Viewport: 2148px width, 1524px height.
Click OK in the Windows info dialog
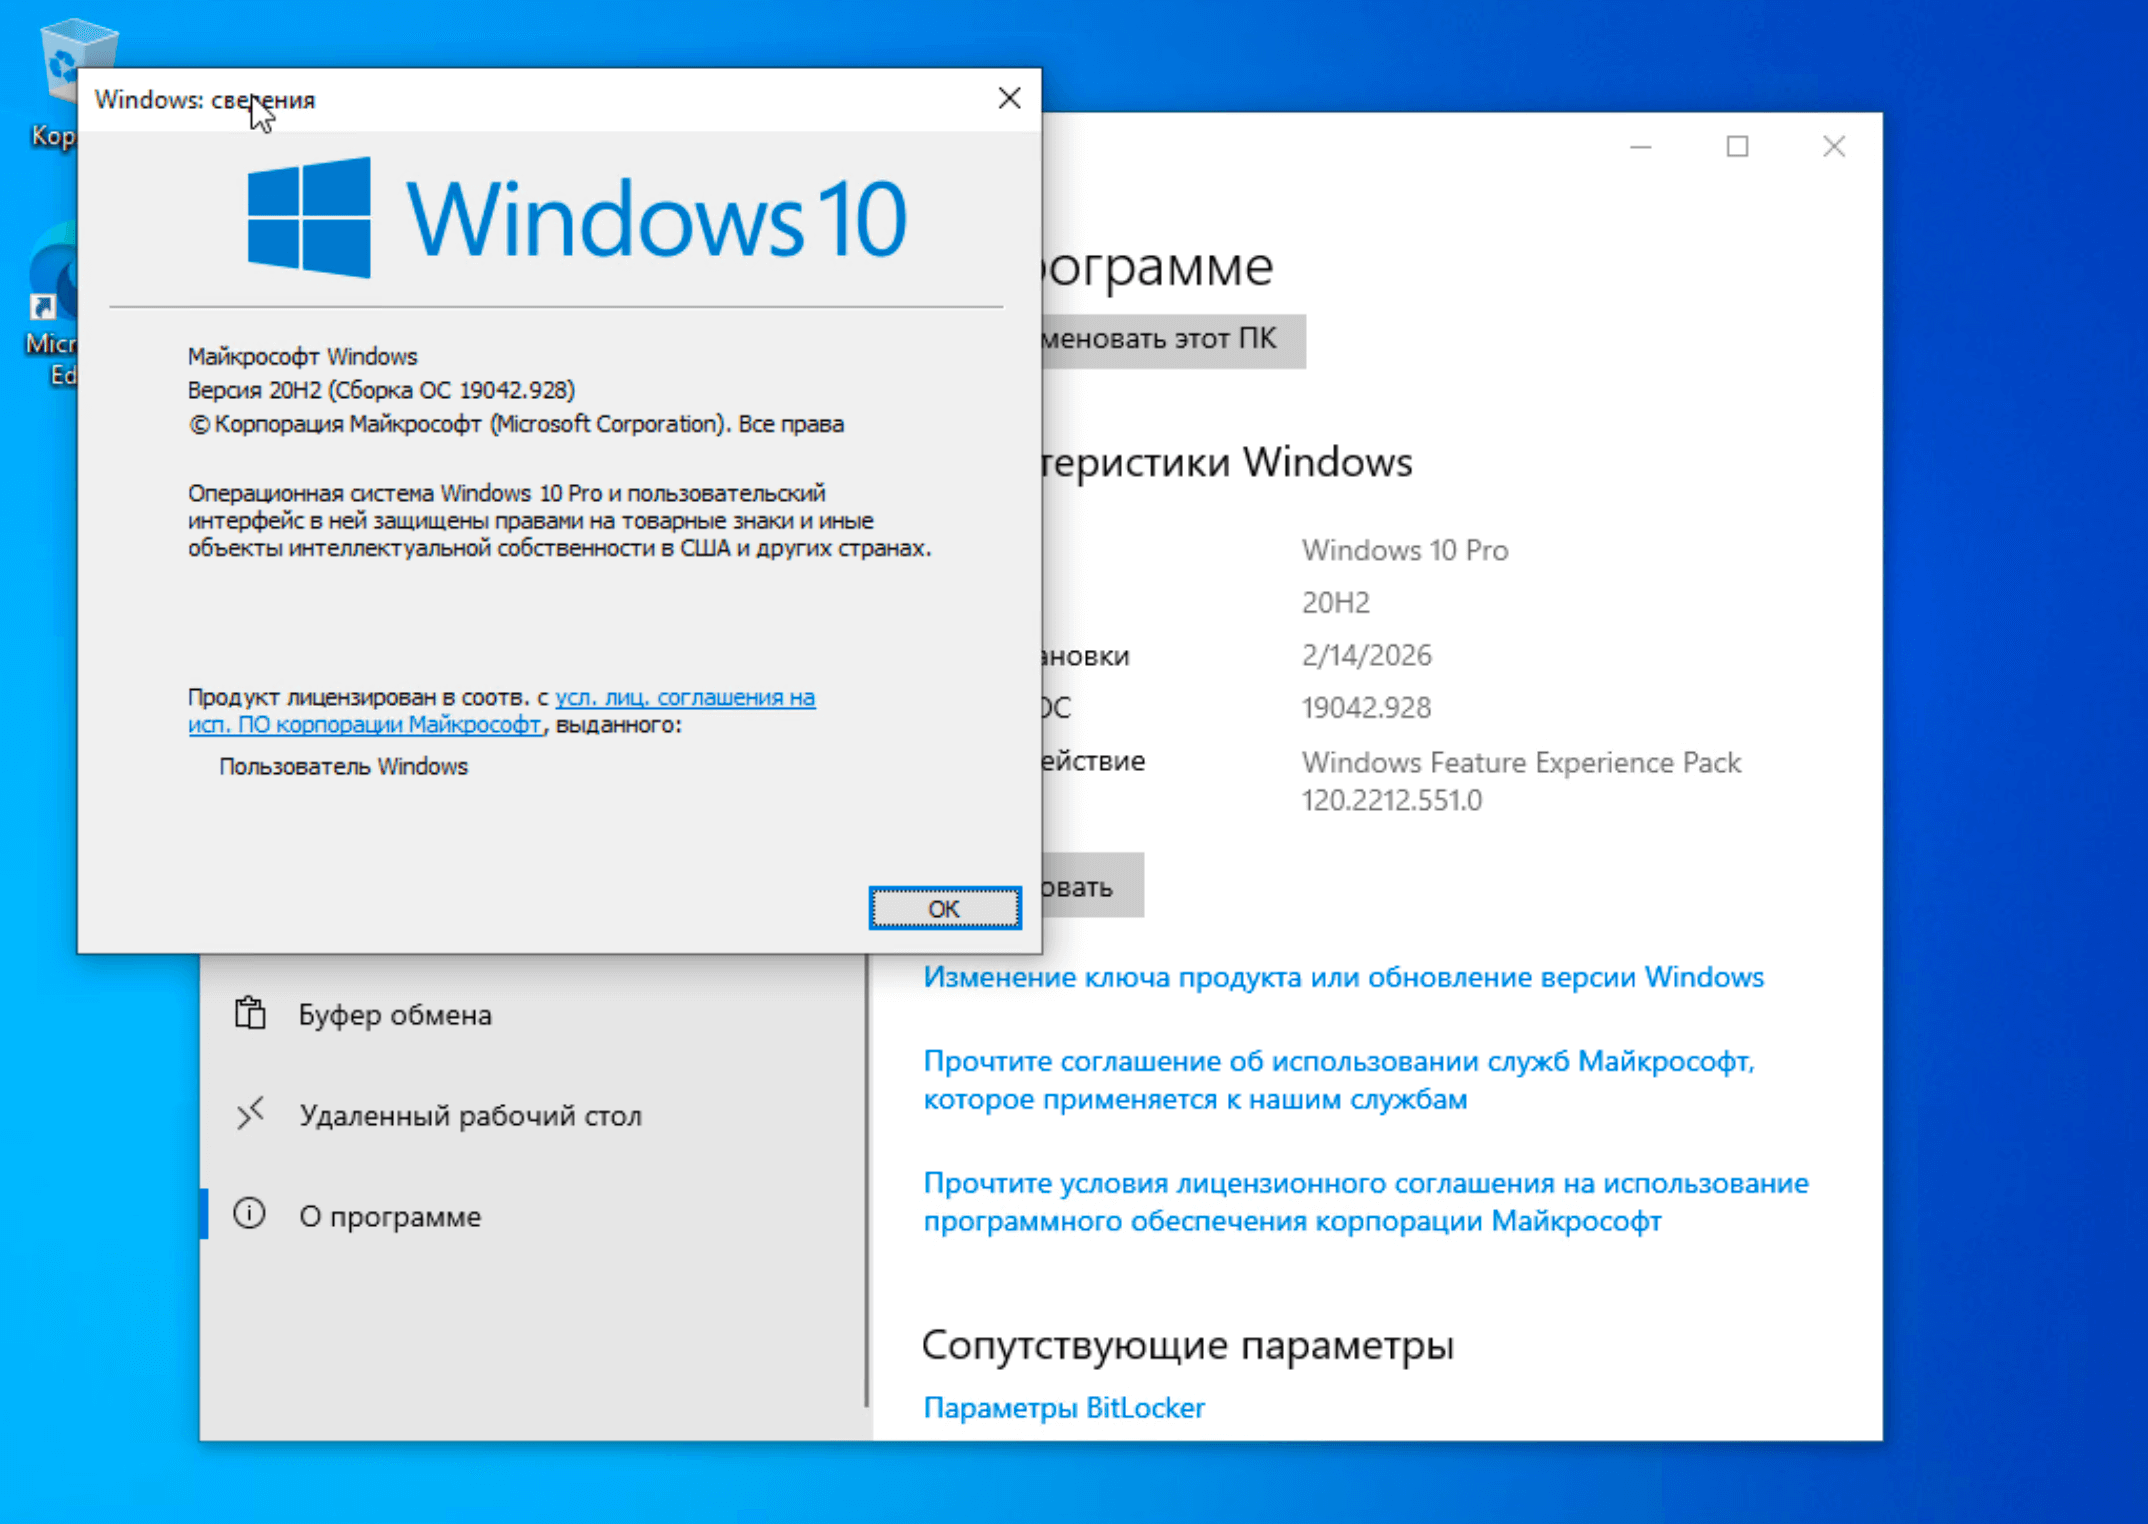tap(944, 908)
